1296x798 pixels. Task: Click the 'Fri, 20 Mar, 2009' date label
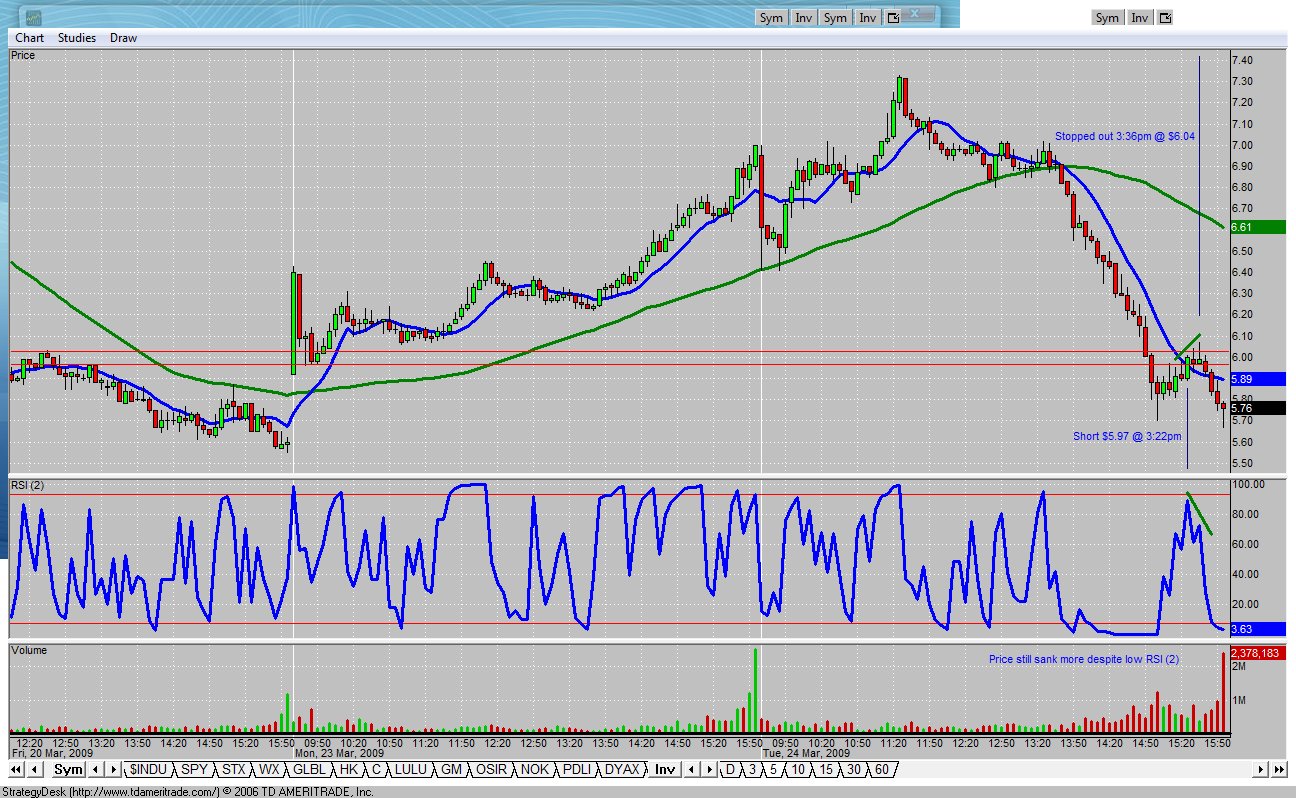[x=51, y=753]
